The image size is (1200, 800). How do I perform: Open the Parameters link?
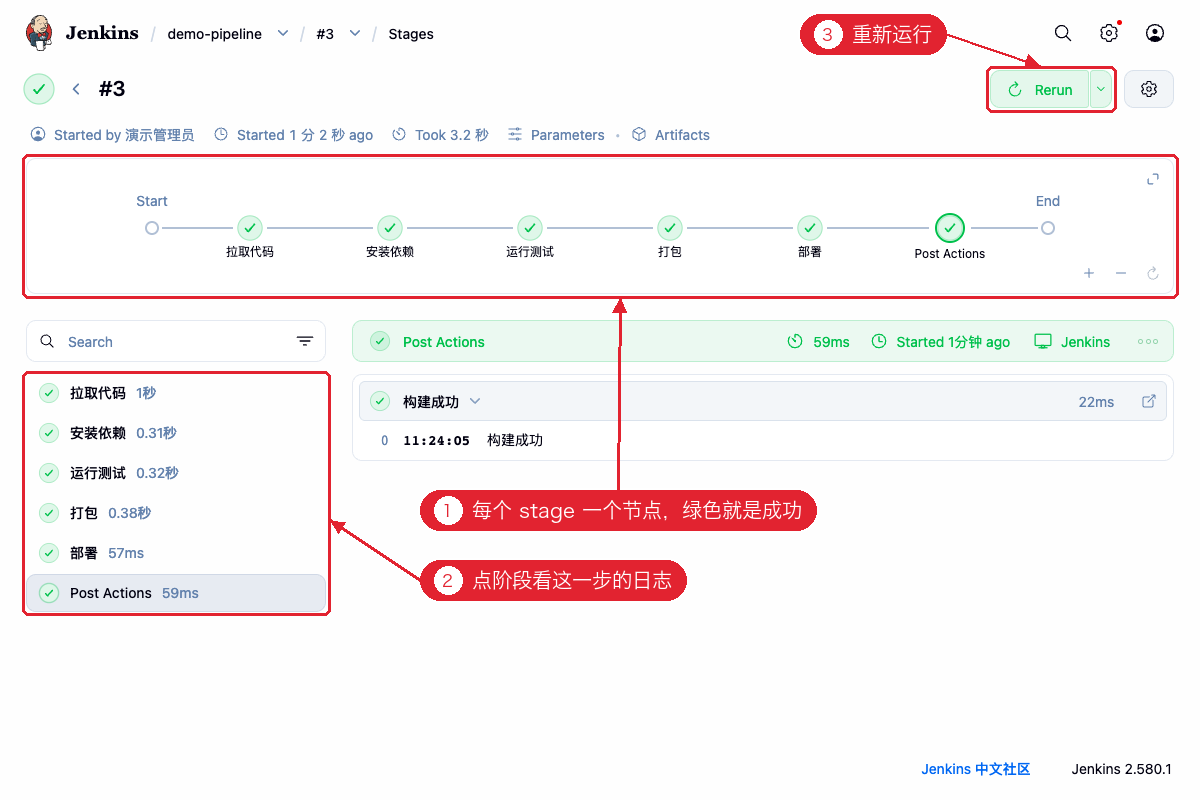pos(556,135)
